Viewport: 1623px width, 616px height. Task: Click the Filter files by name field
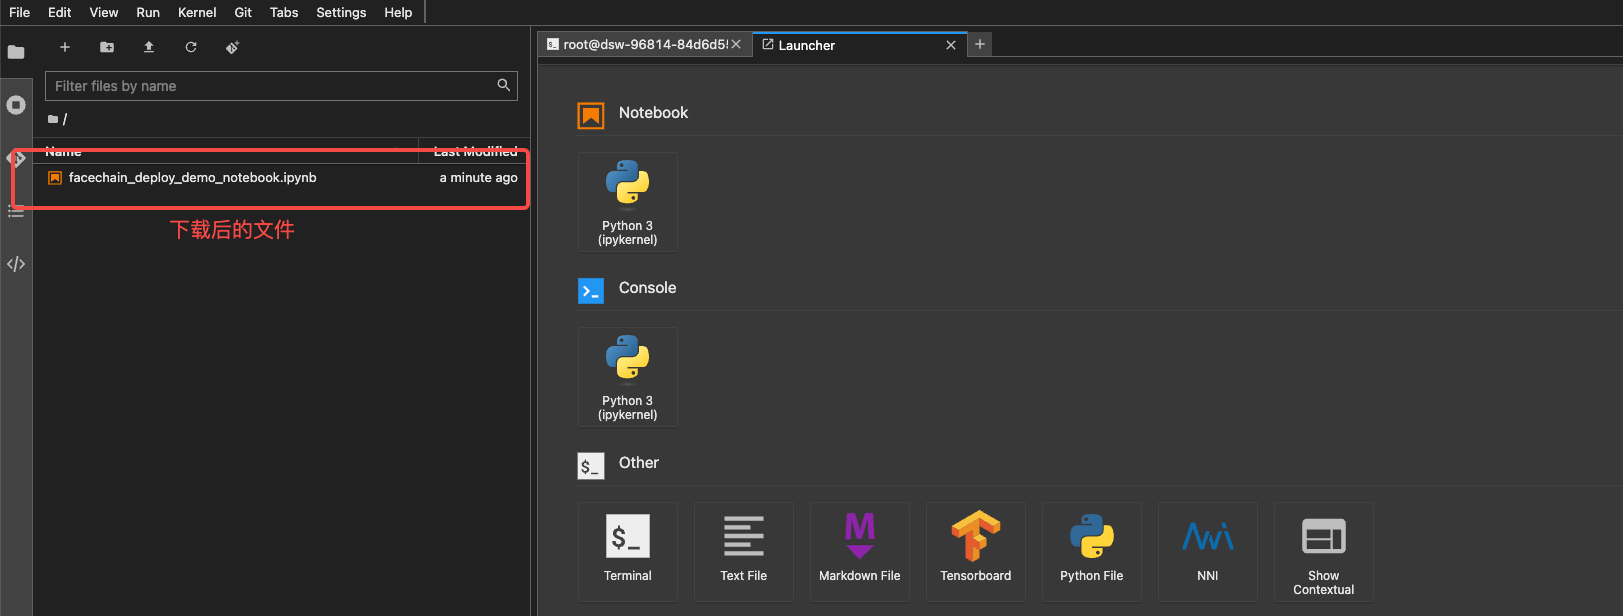[270, 86]
